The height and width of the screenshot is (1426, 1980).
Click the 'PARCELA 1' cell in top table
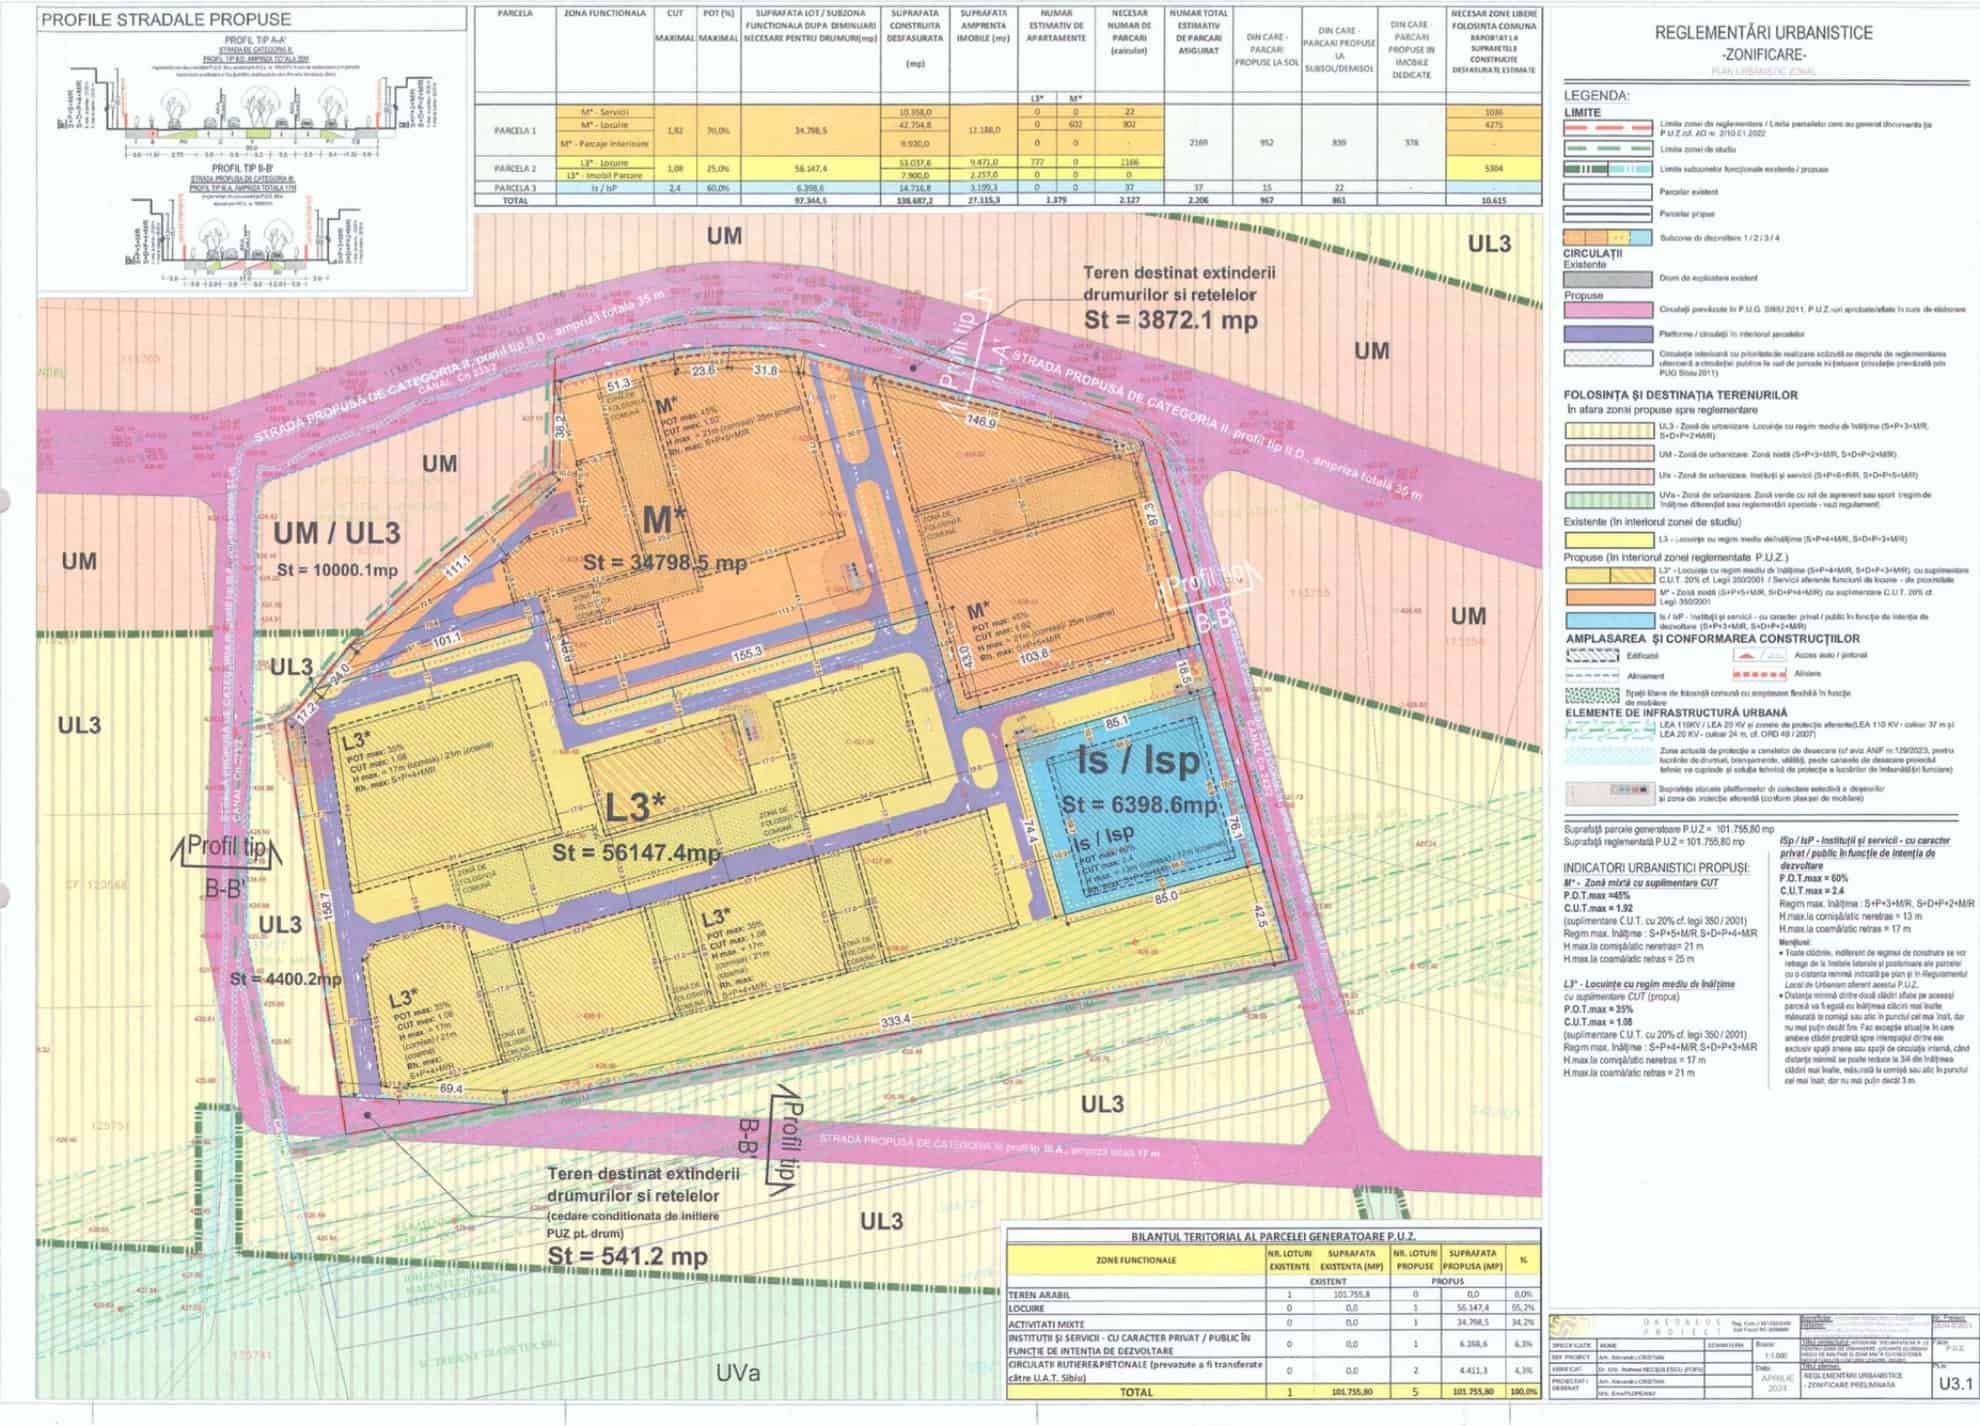[515, 130]
